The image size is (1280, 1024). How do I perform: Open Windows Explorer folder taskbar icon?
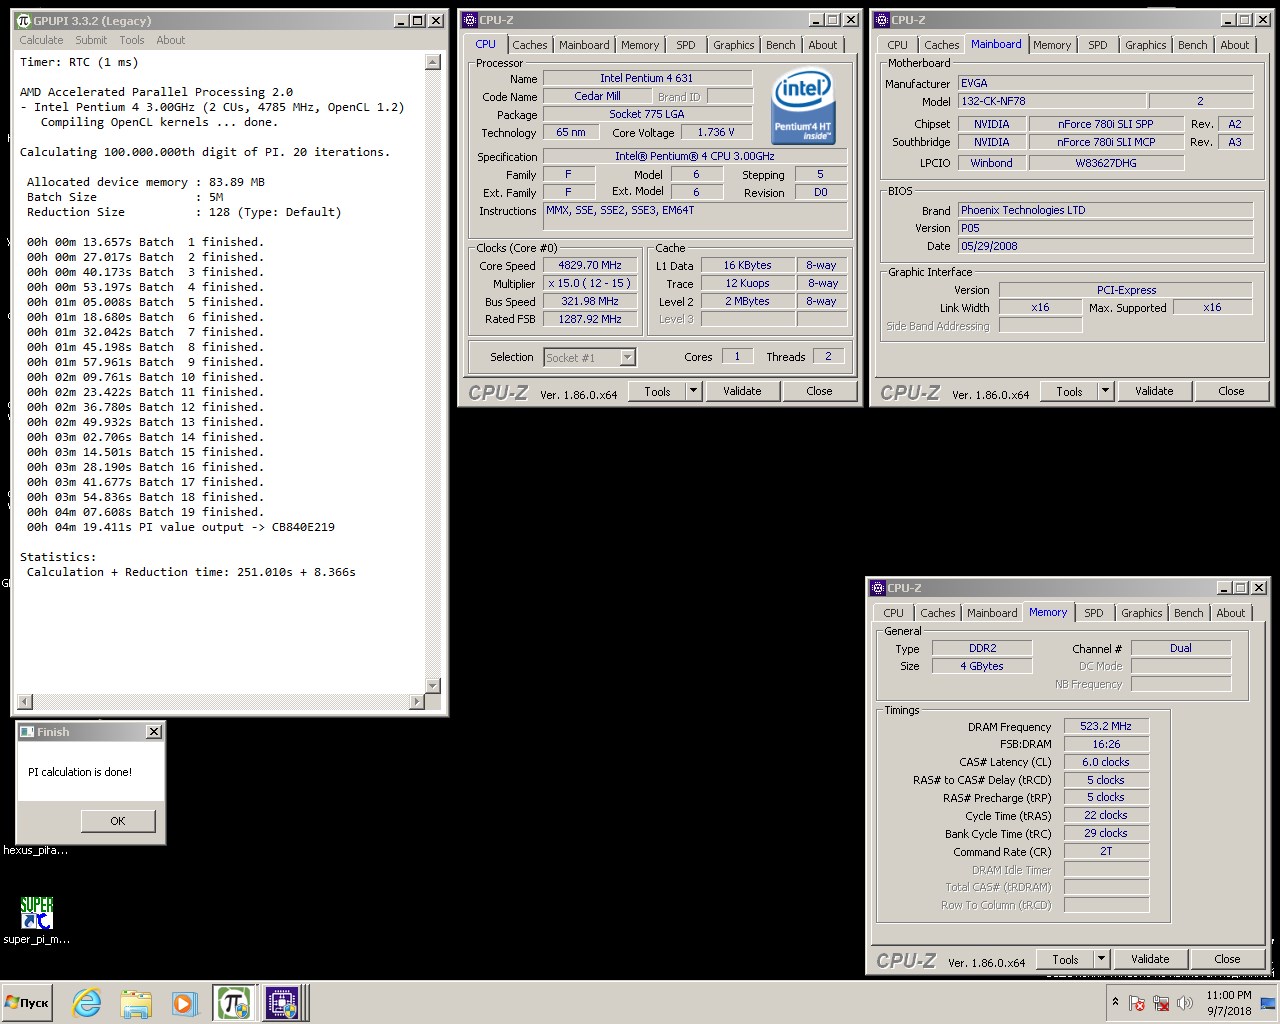coord(135,1003)
